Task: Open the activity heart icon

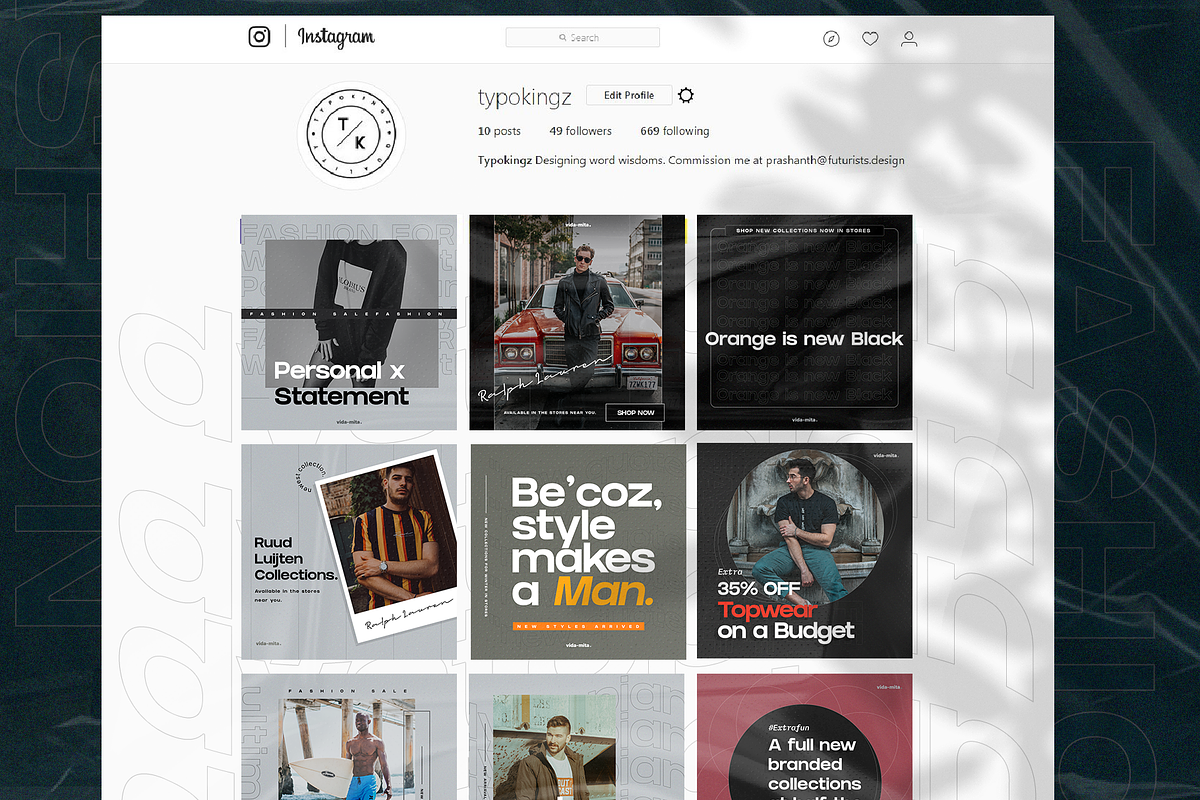Action: [870, 39]
